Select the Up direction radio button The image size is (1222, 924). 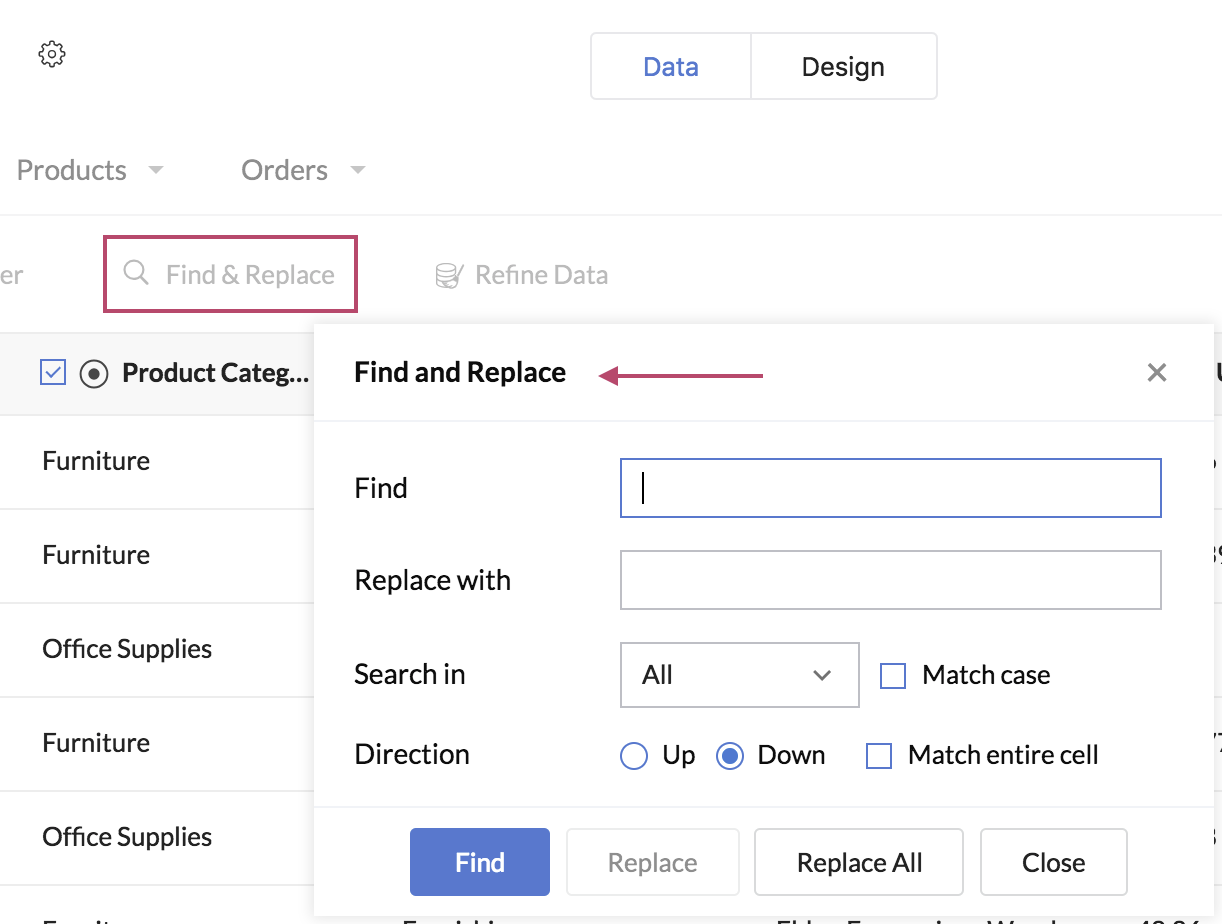pos(634,756)
